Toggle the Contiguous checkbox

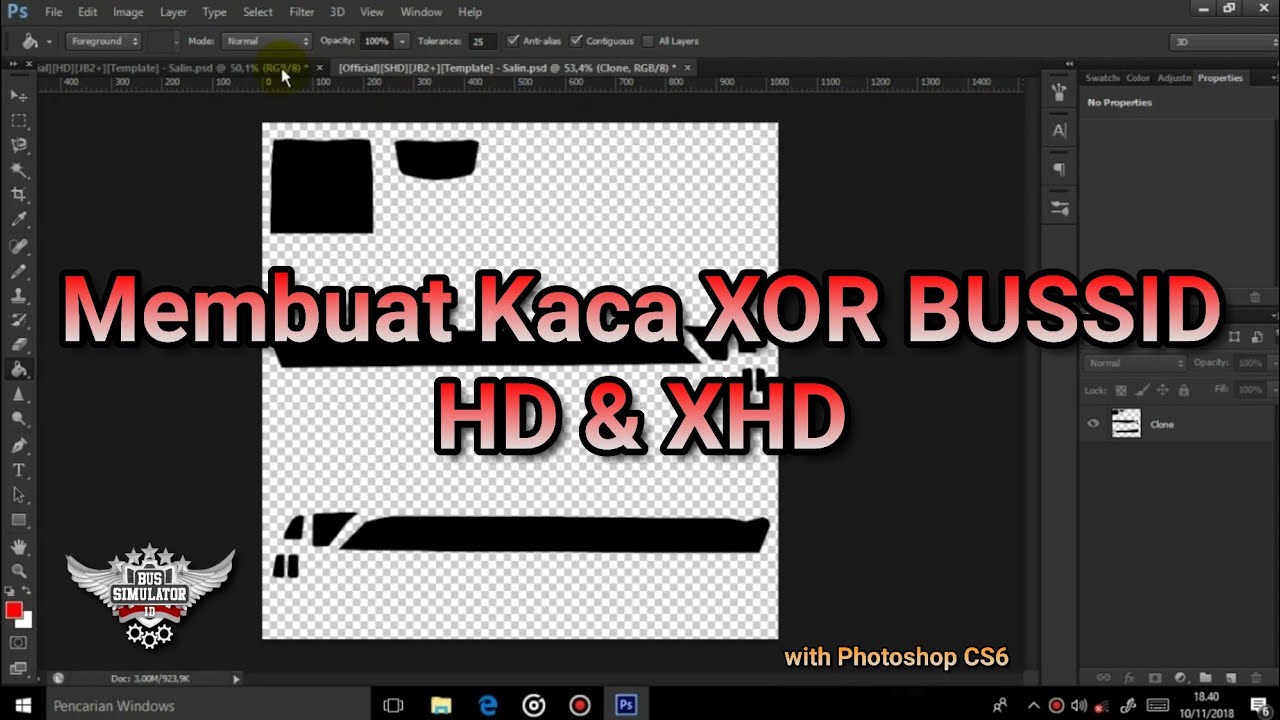[576, 41]
